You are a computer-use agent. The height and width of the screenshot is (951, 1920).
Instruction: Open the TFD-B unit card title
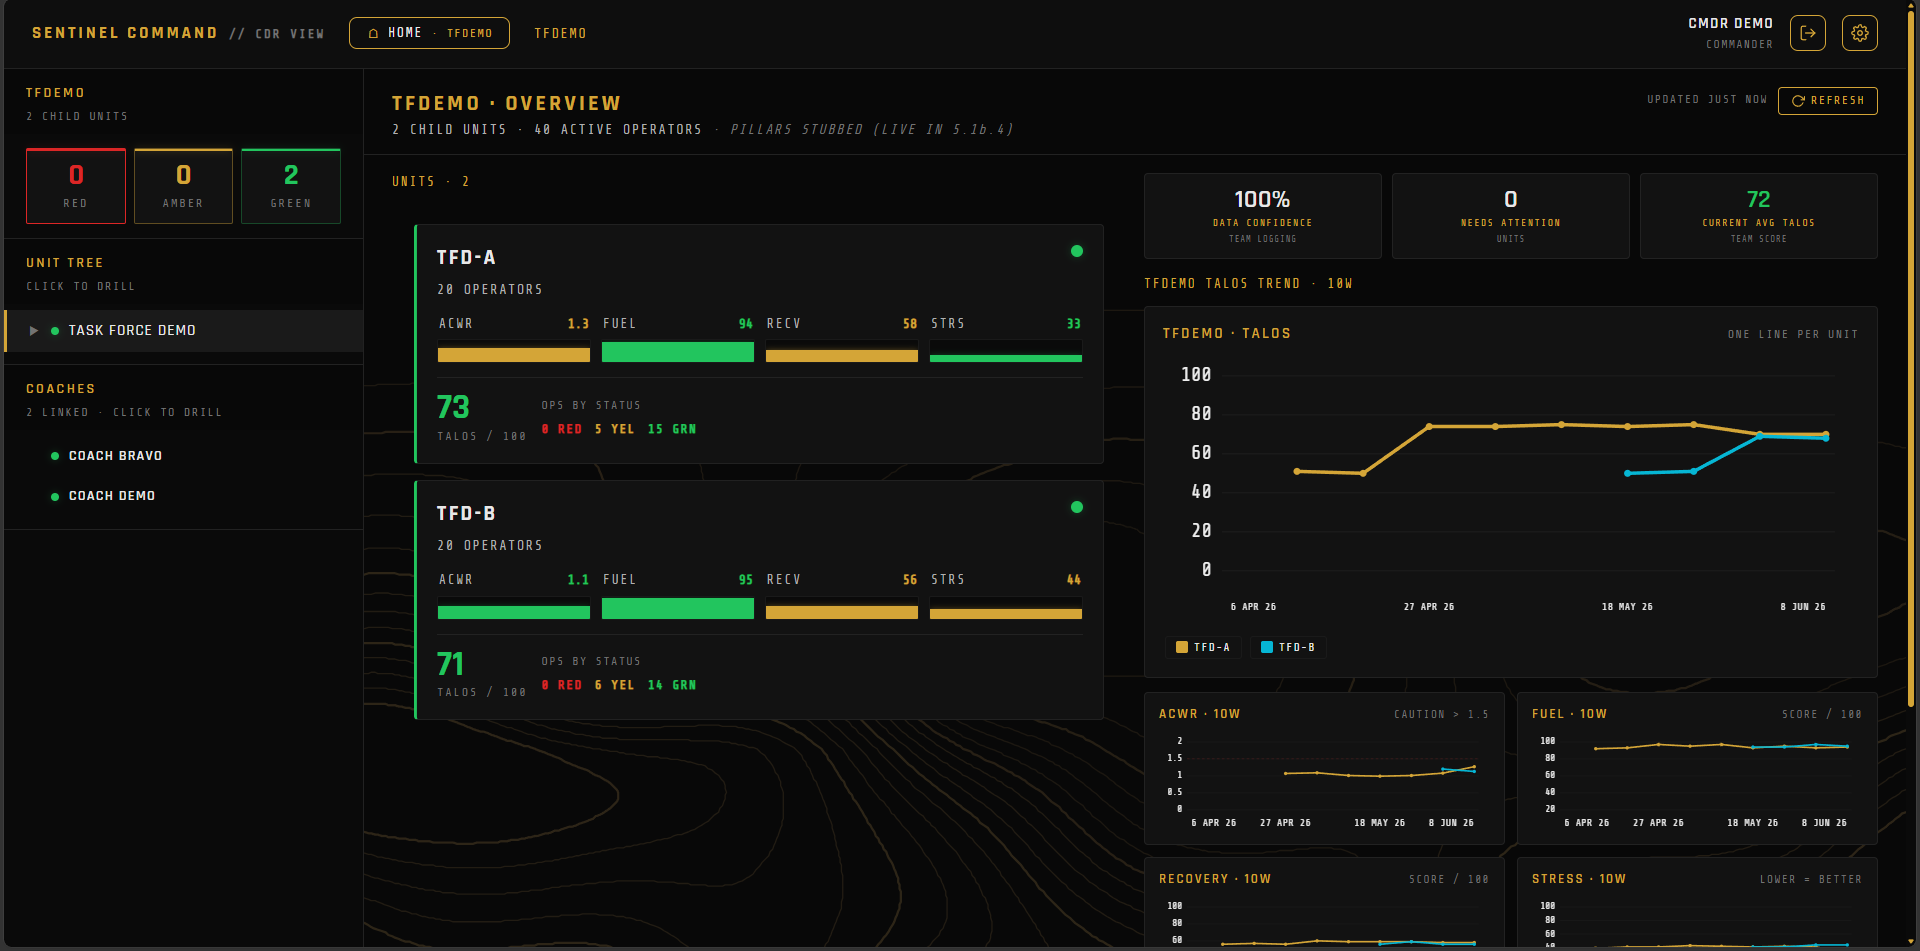click(466, 513)
